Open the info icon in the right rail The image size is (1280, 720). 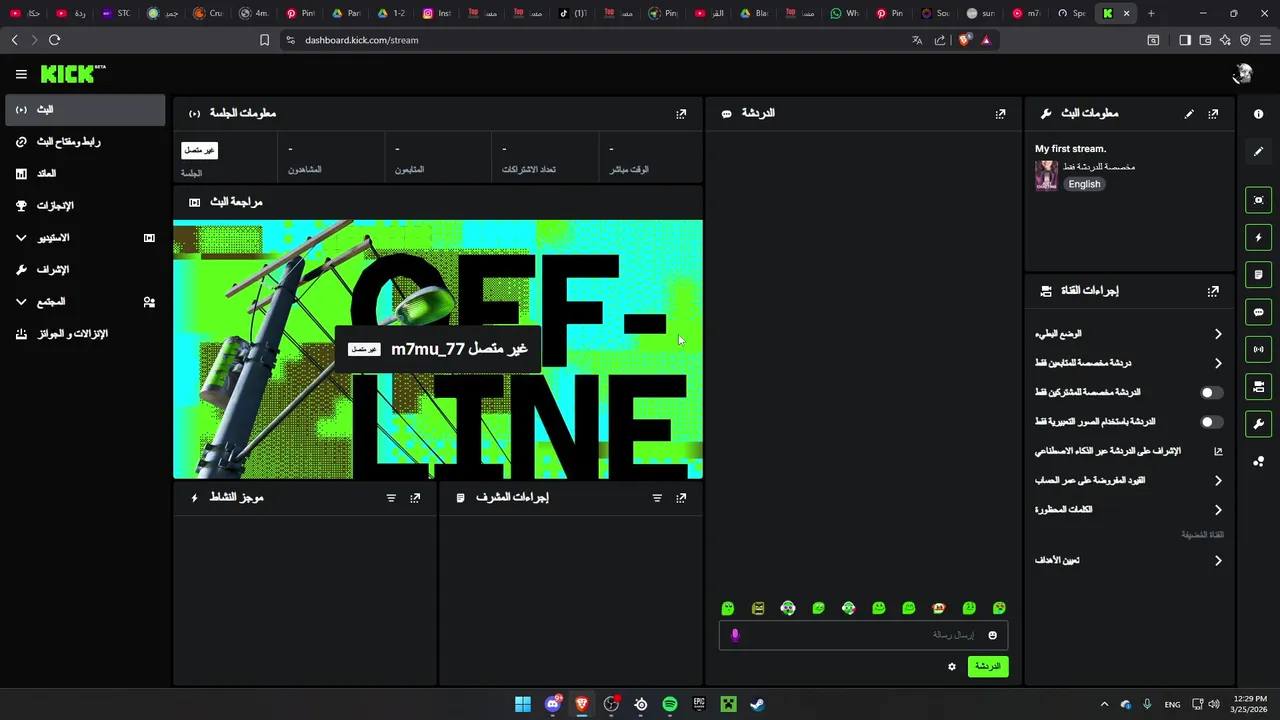[1258, 114]
